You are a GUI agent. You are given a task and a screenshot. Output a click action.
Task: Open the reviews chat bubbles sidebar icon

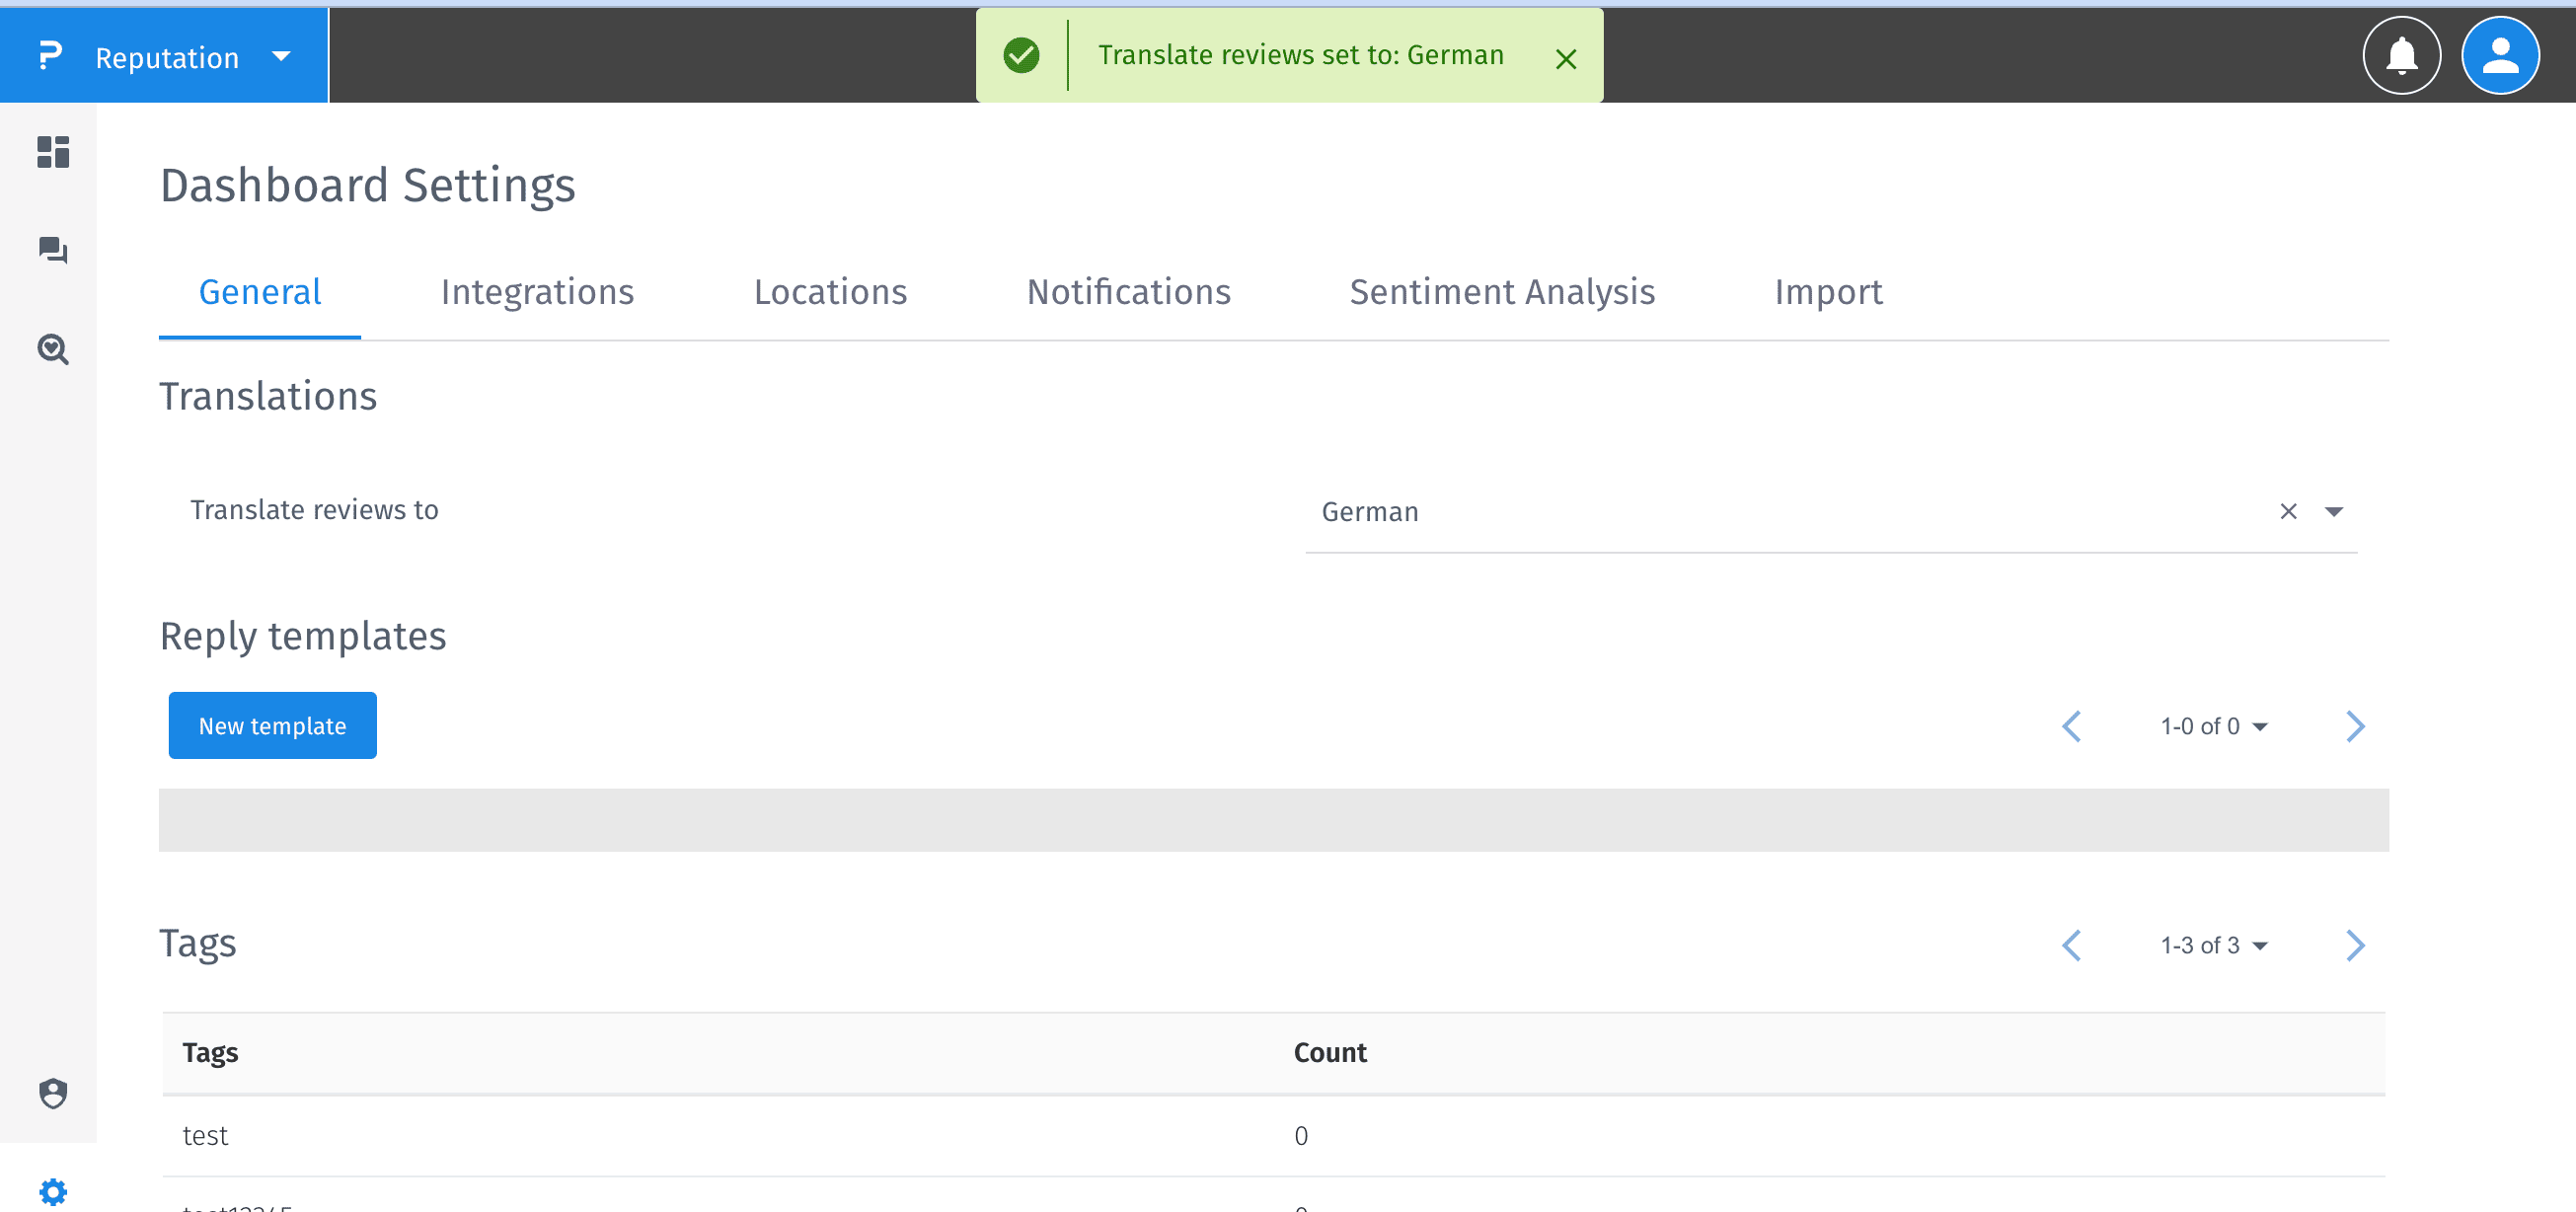pyautogui.click(x=53, y=250)
